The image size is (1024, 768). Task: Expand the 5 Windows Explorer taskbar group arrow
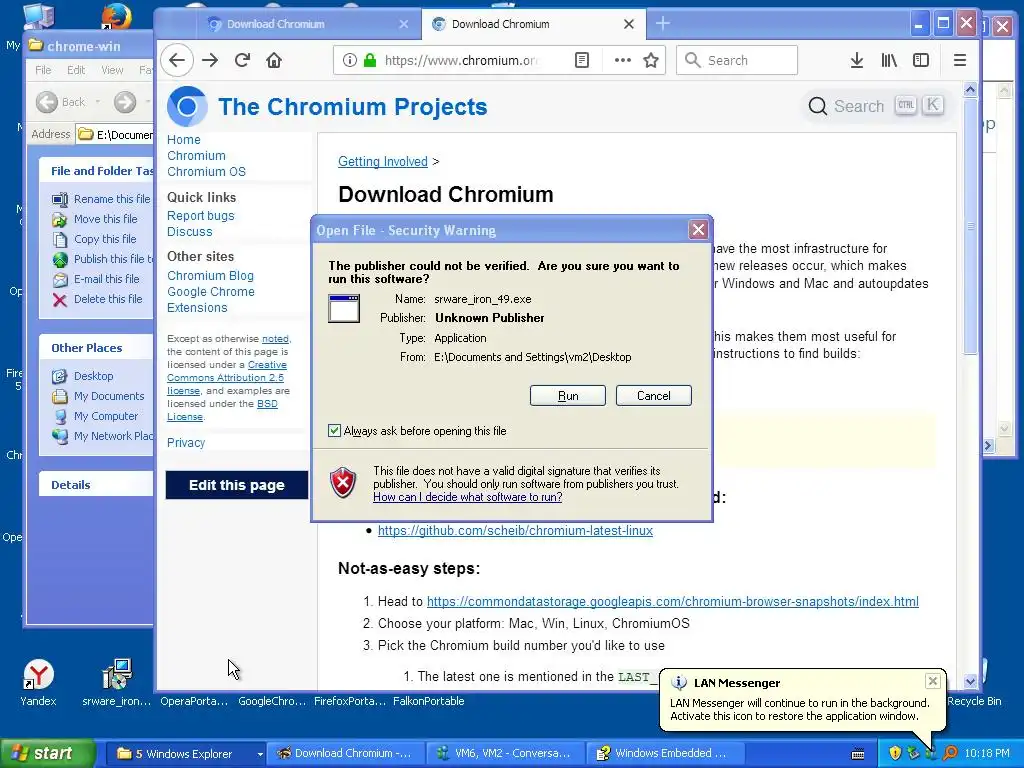259,754
